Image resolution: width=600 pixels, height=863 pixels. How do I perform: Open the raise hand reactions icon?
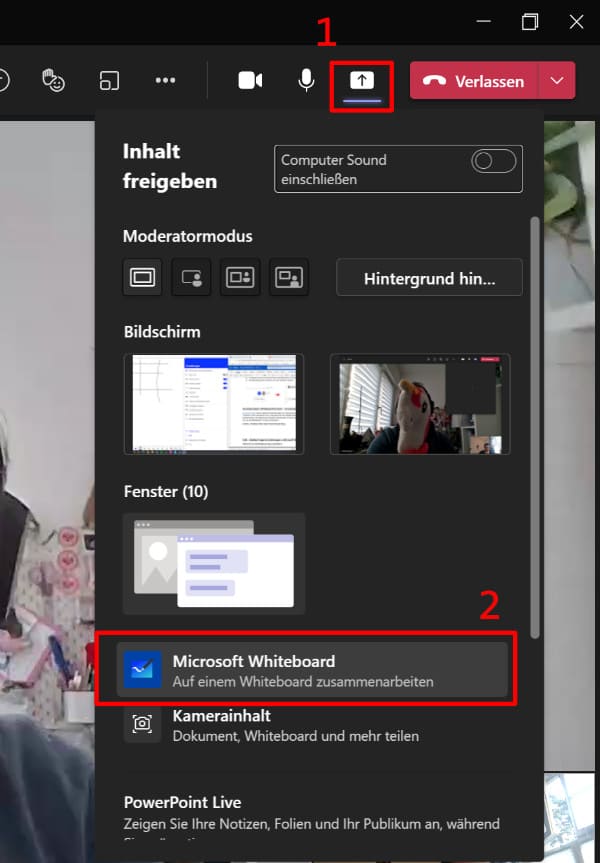tap(53, 80)
